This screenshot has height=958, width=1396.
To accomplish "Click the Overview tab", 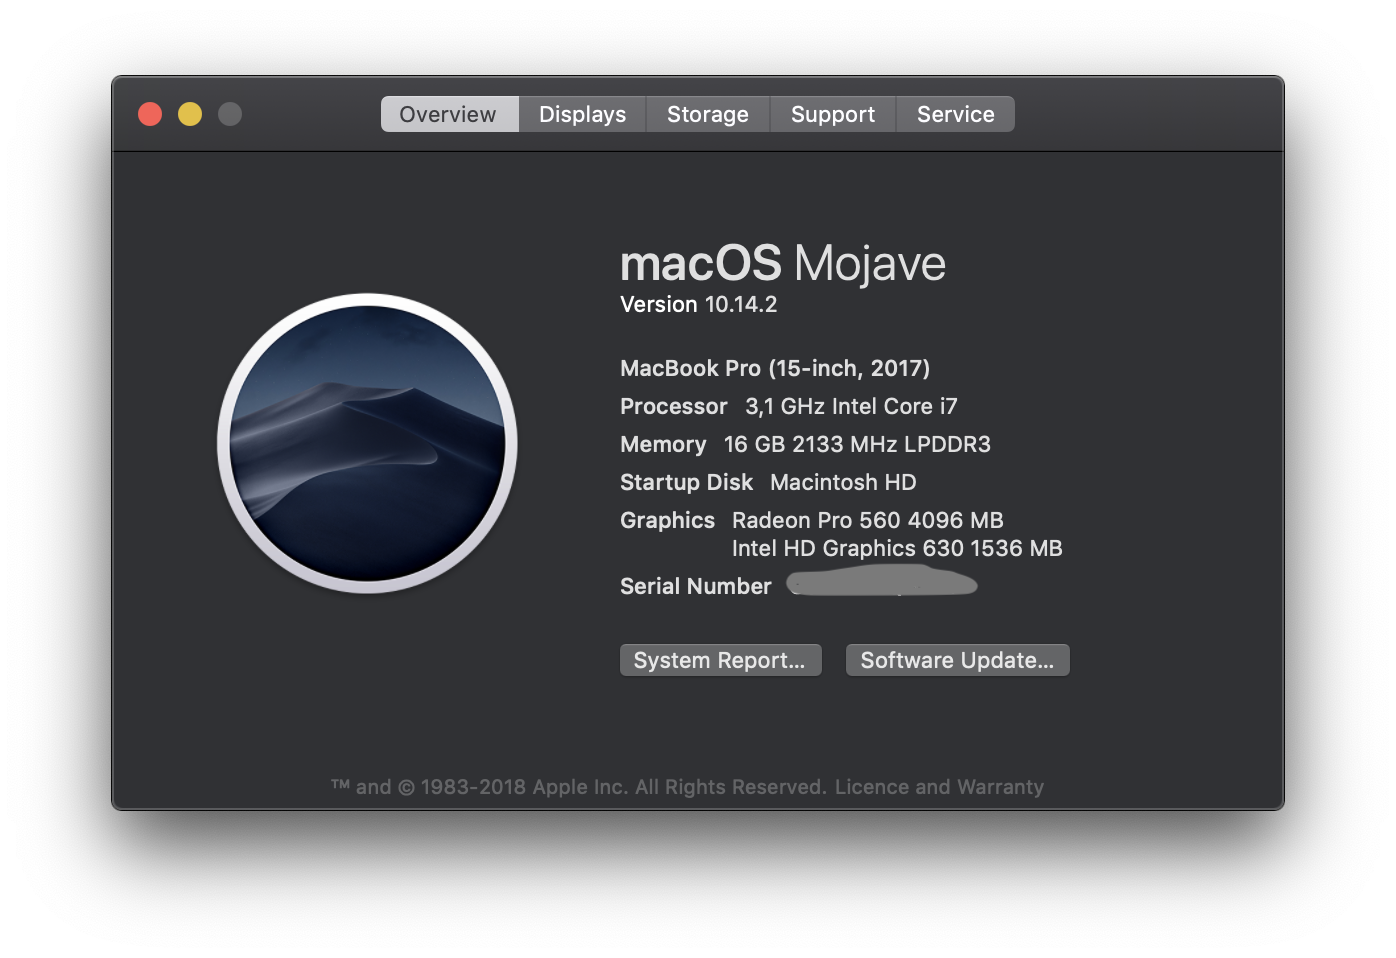I will (x=448, y=113).
